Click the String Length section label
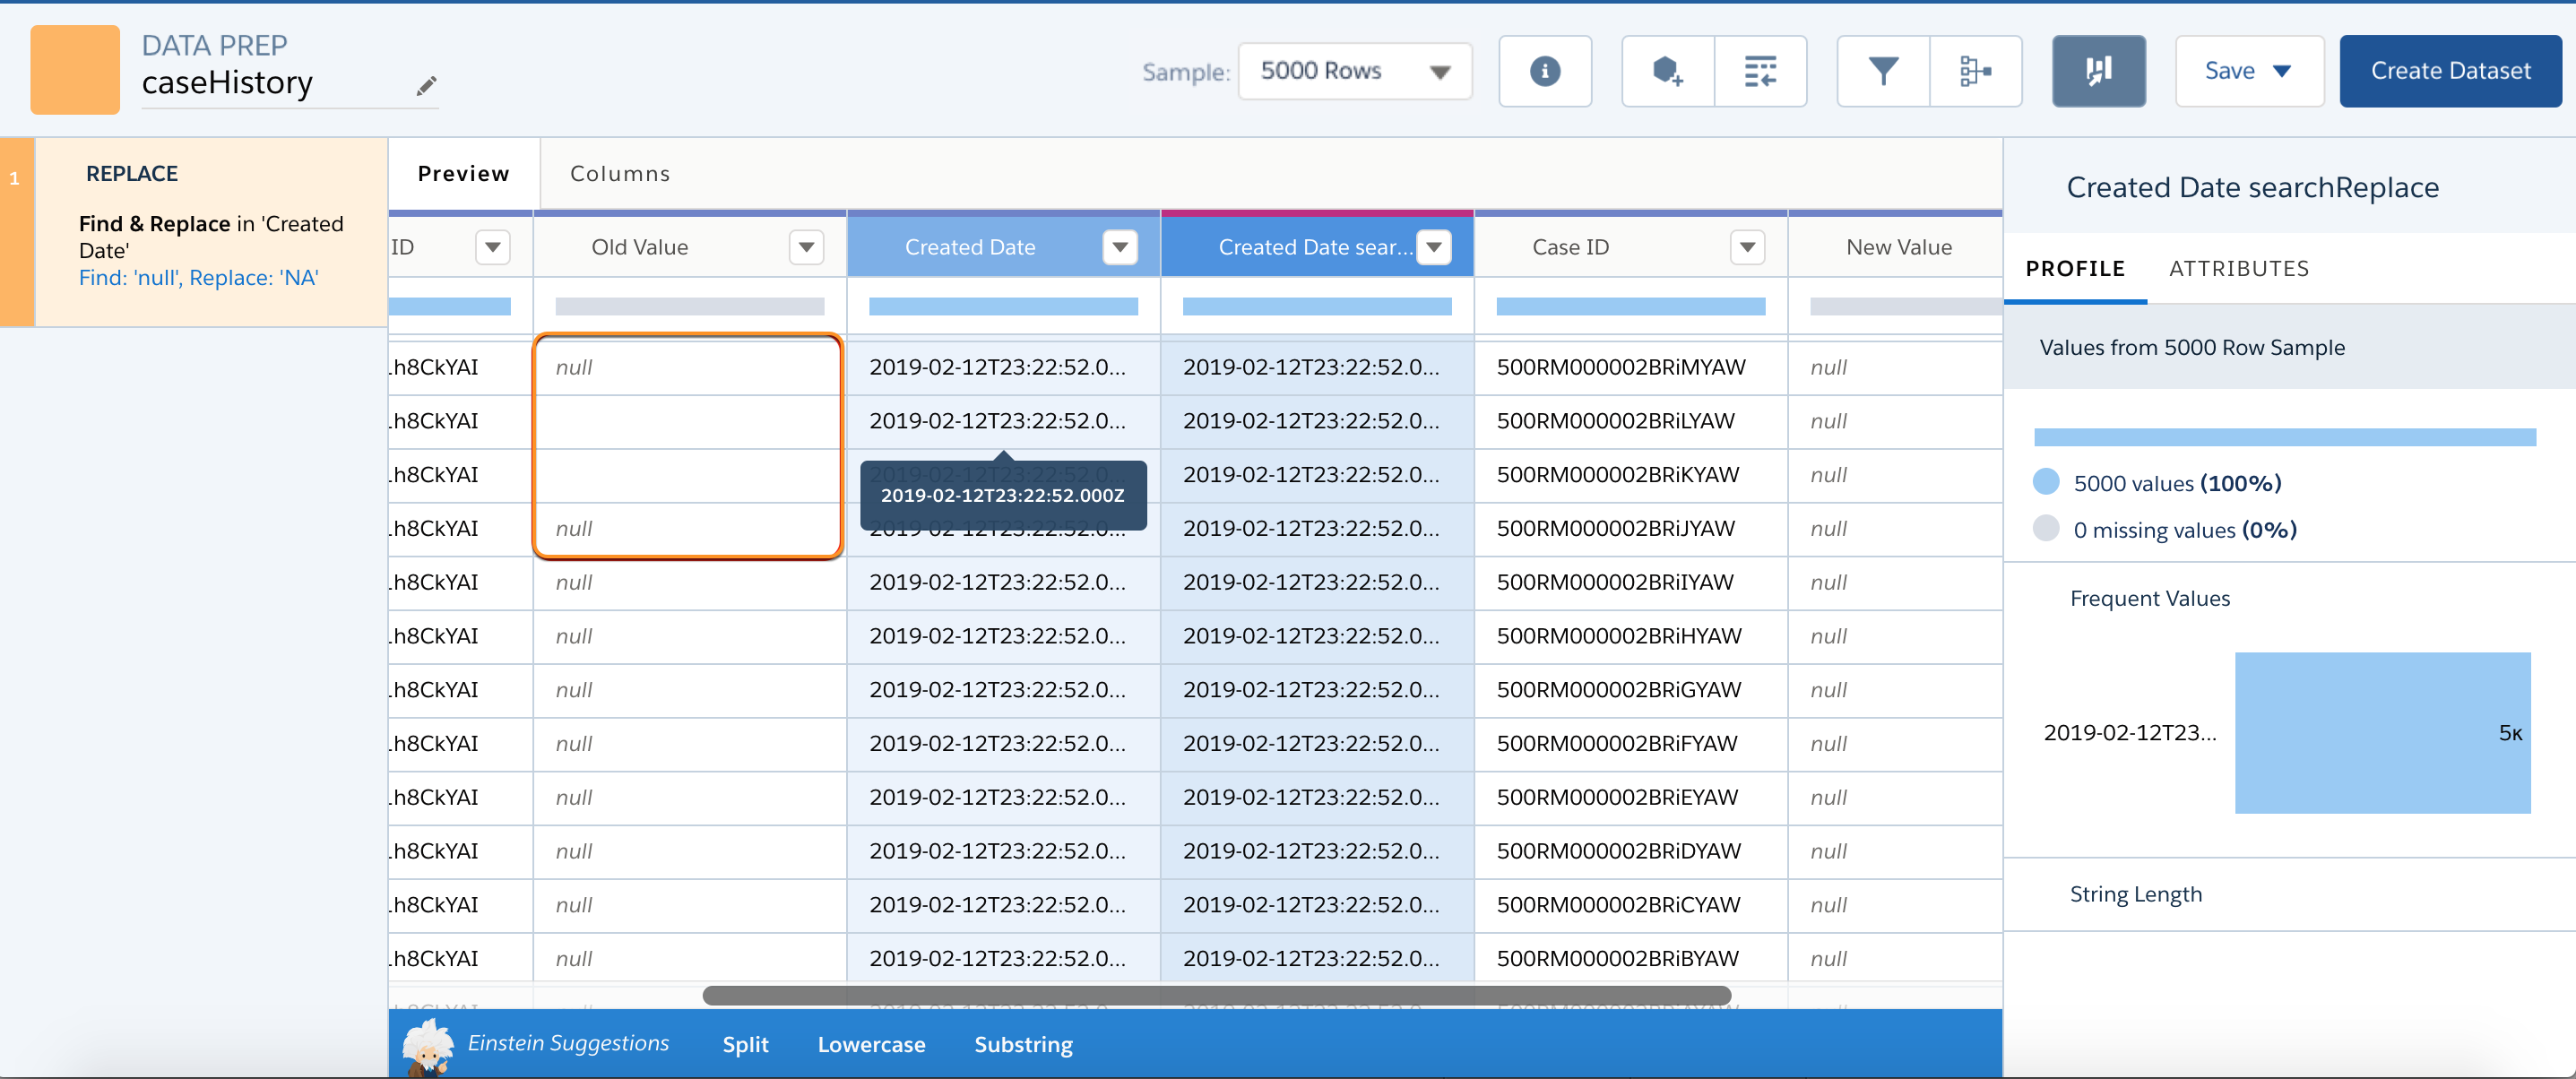 [x=2135, y=895]
